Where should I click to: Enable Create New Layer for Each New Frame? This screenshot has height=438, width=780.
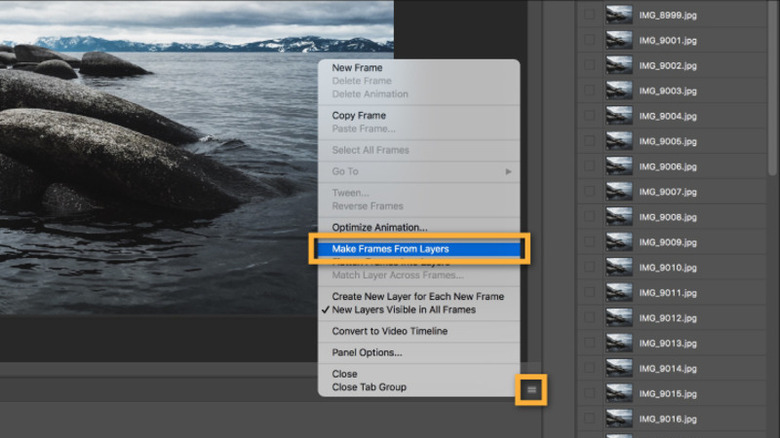(x=417, y=297)
